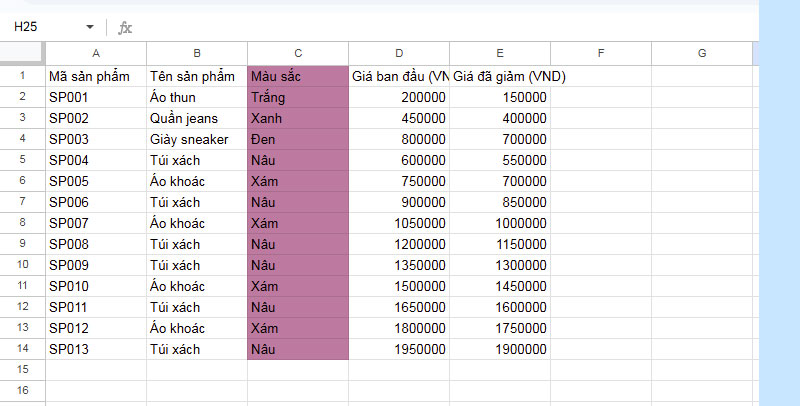Click 'Túi xách' in the SP013 row
Viewport: 800px width, 406px height.
(197, 349)
